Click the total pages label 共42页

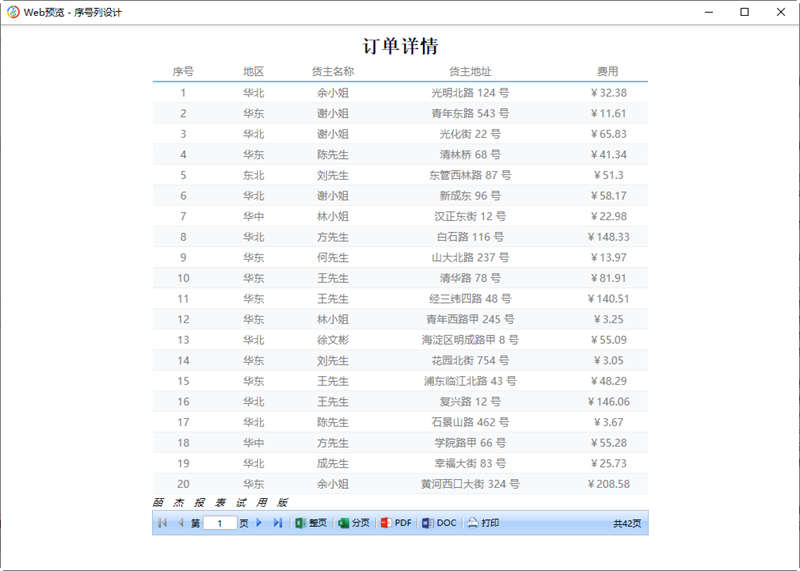point(627,523)
